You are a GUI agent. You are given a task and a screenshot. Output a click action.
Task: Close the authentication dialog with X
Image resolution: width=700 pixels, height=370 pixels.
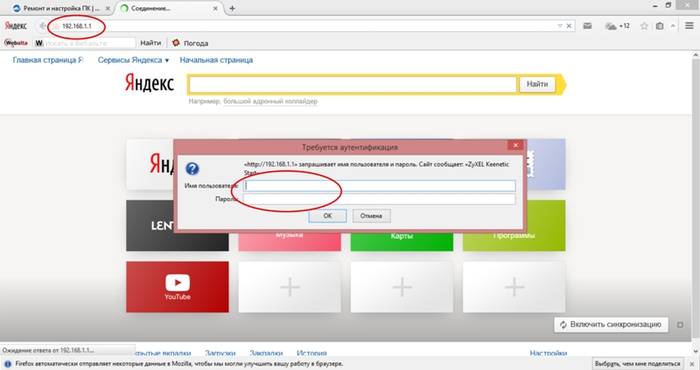[515, 145]
